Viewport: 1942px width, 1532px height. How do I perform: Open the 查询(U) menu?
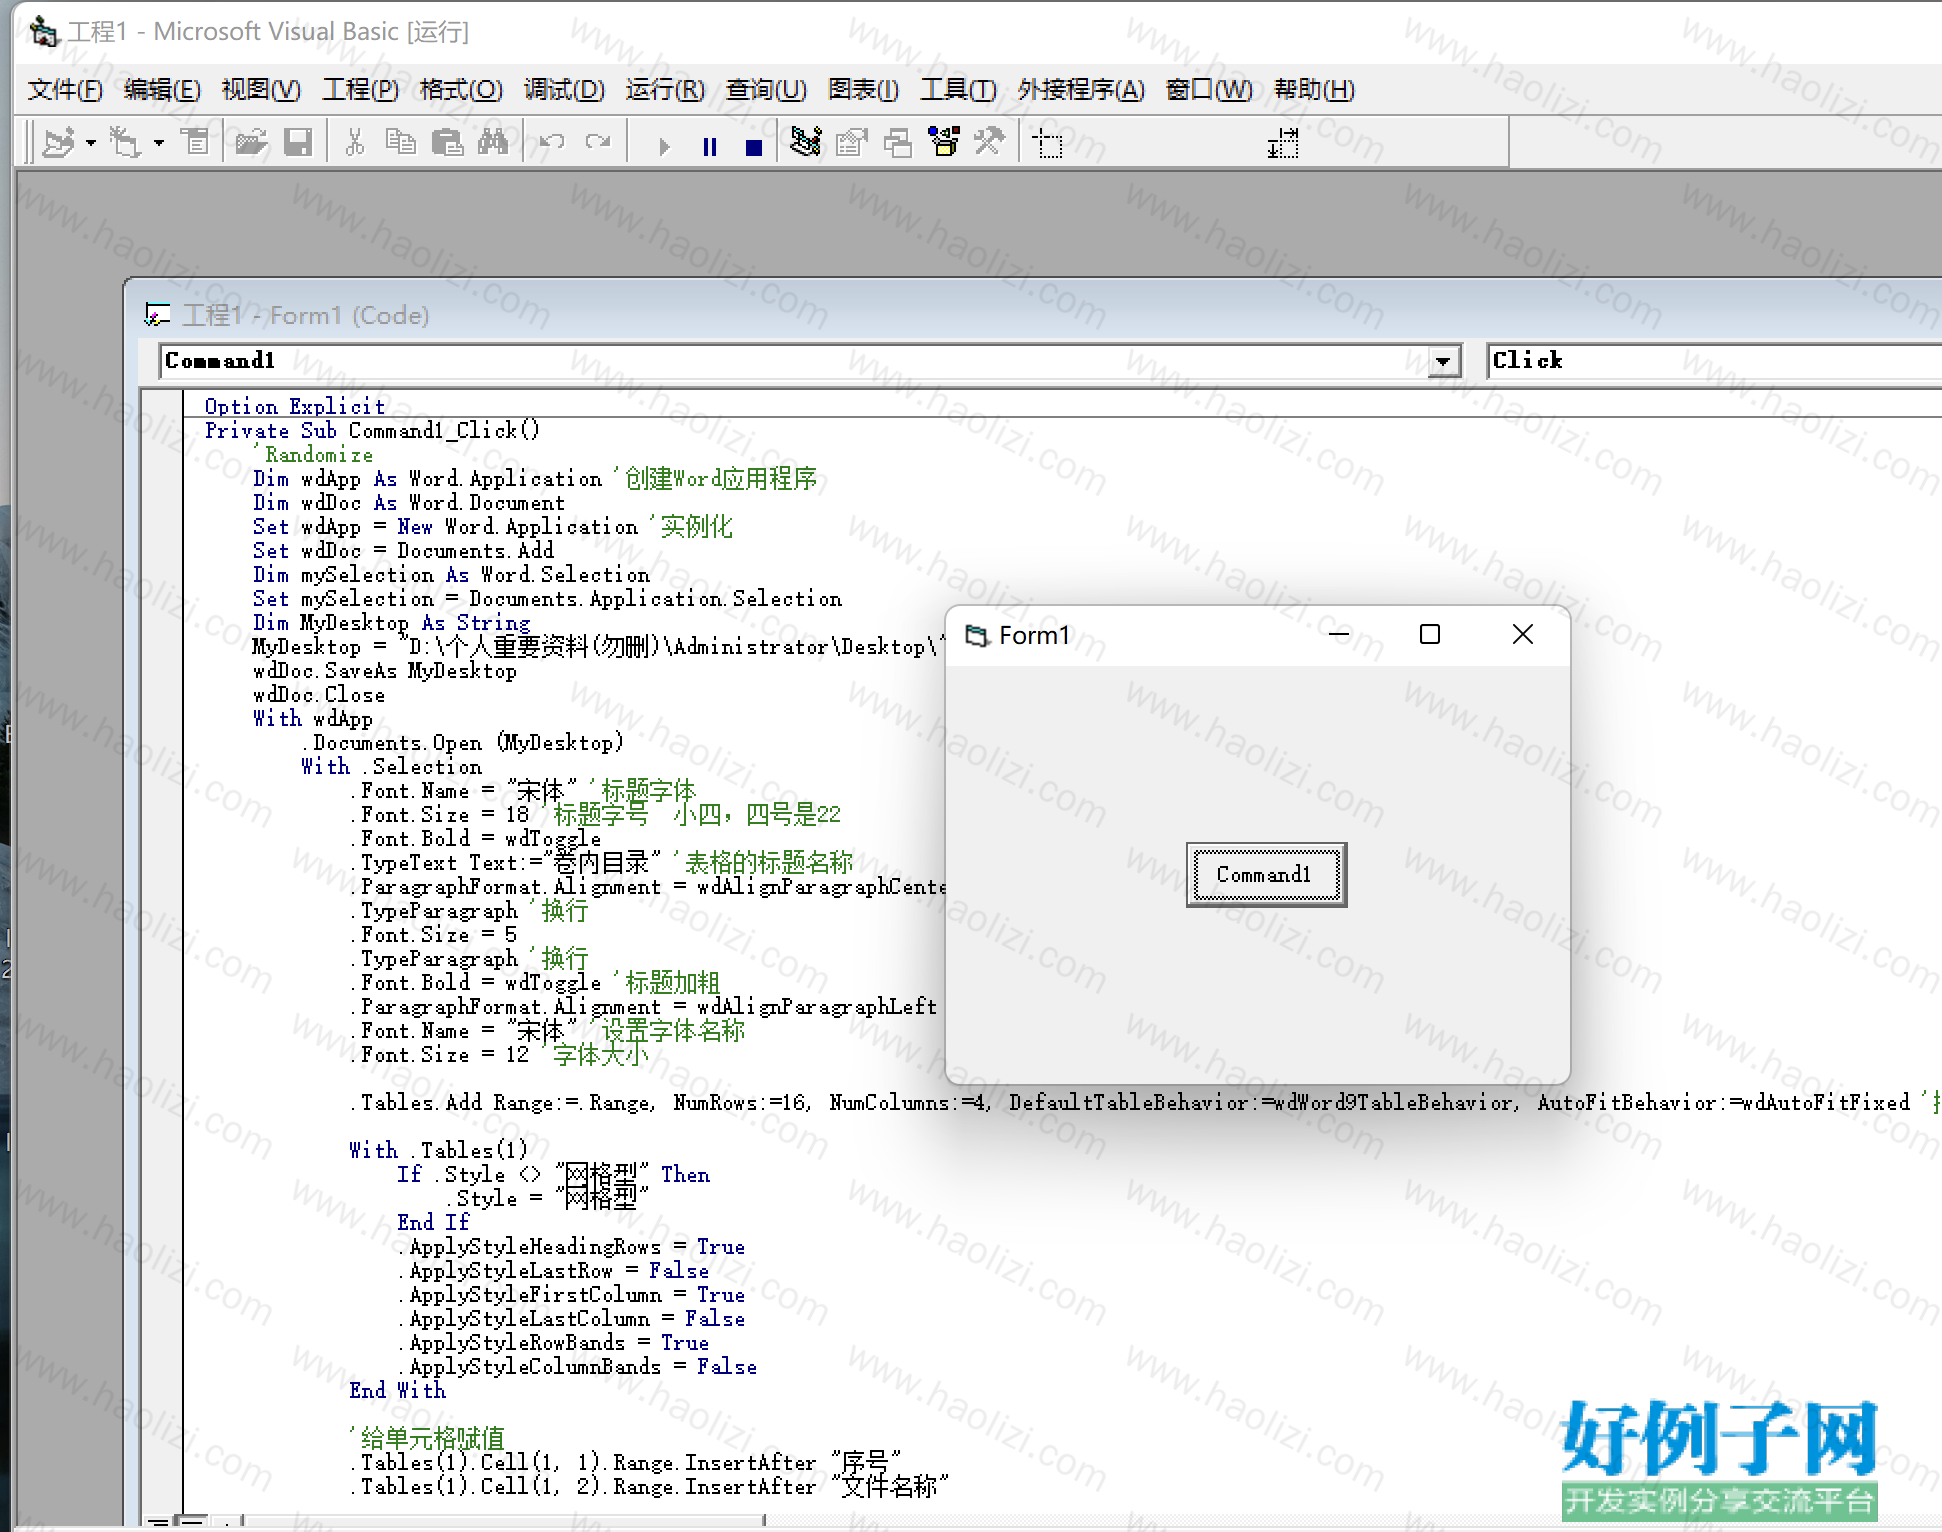point(766,90)
